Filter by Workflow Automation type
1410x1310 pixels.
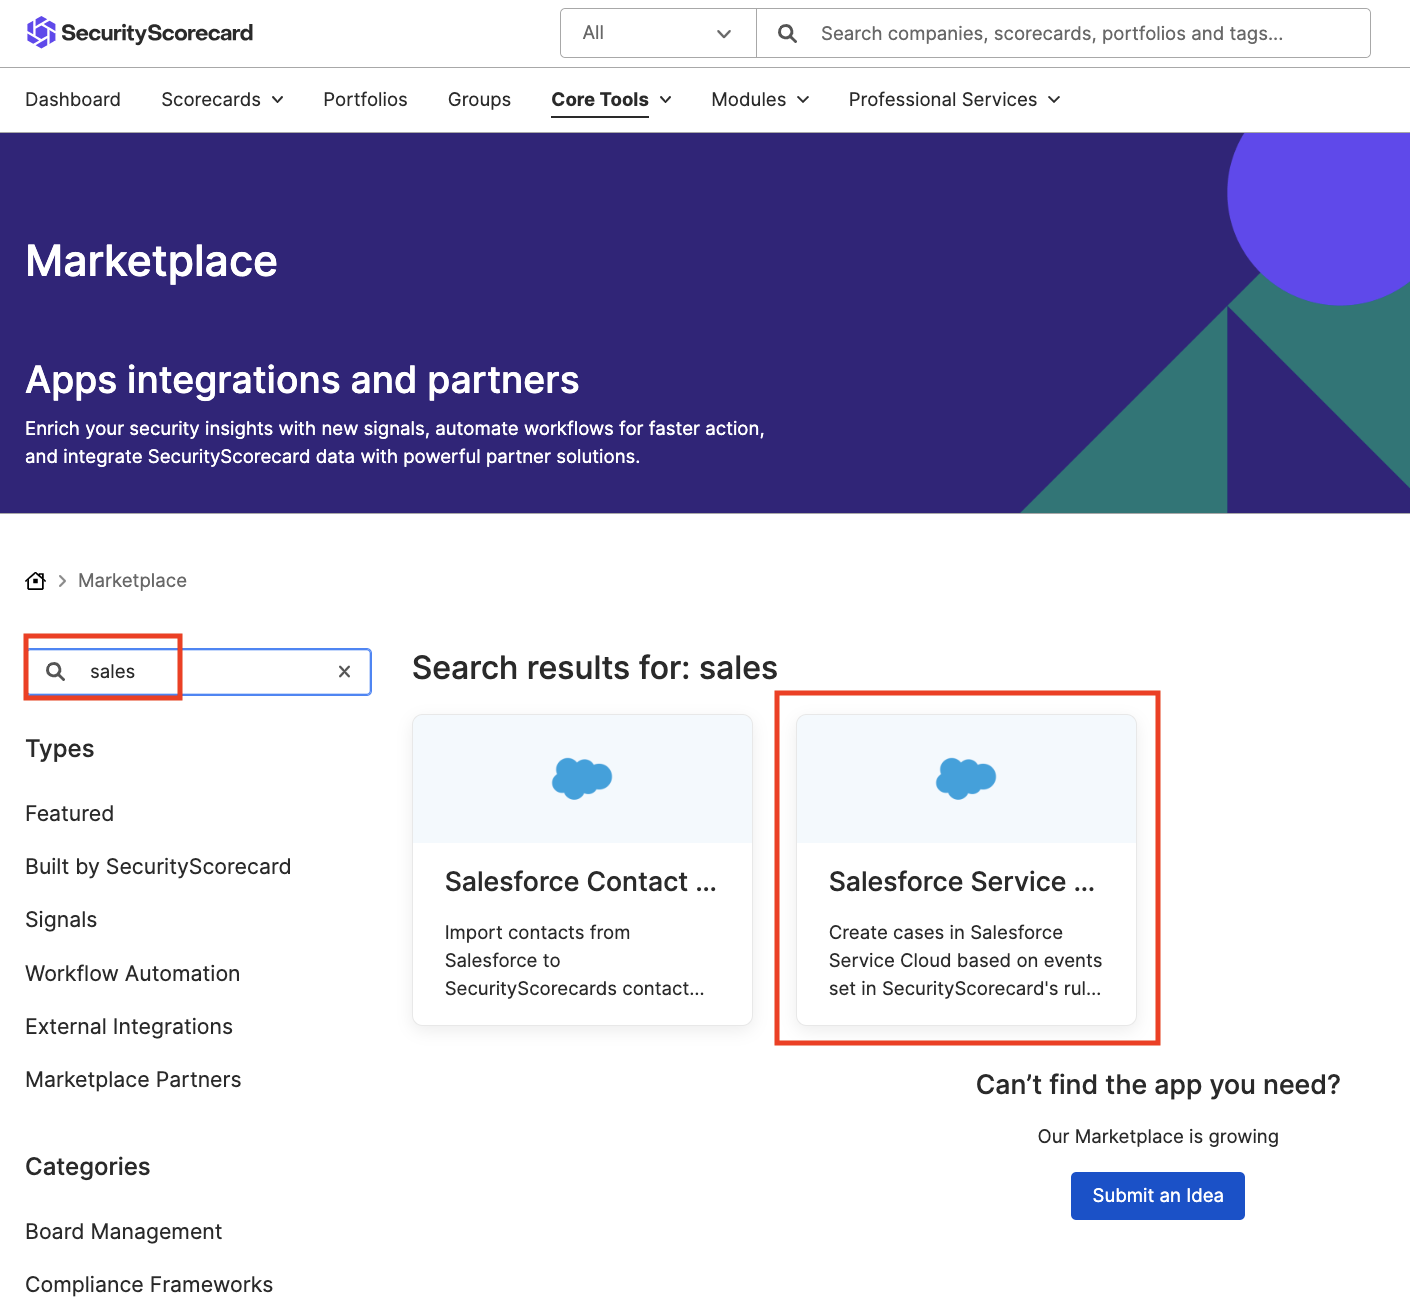133,974
